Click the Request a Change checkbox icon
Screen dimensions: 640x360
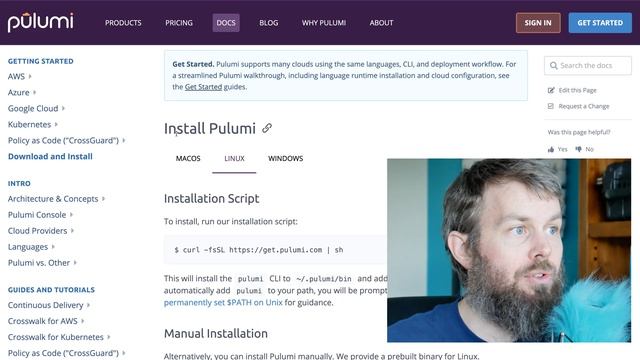(x=551, y=106)
